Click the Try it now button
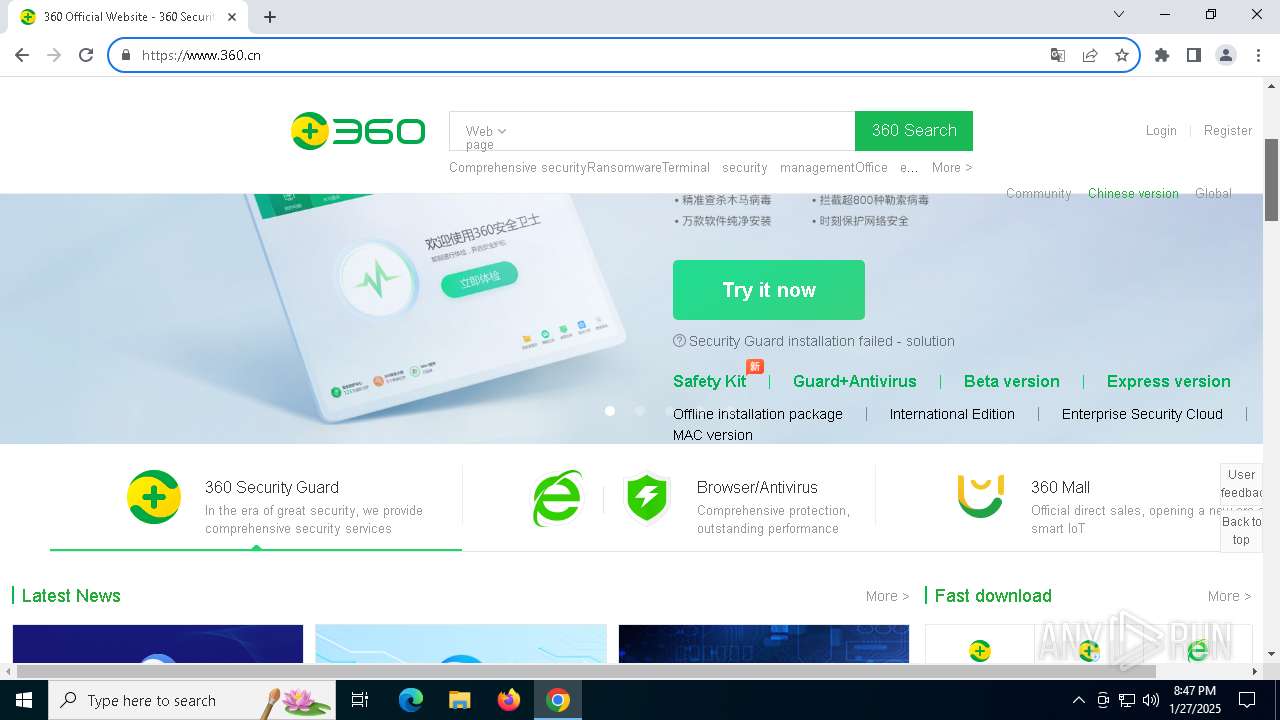This screenshot has height=720, width=1280. [769, 290]
